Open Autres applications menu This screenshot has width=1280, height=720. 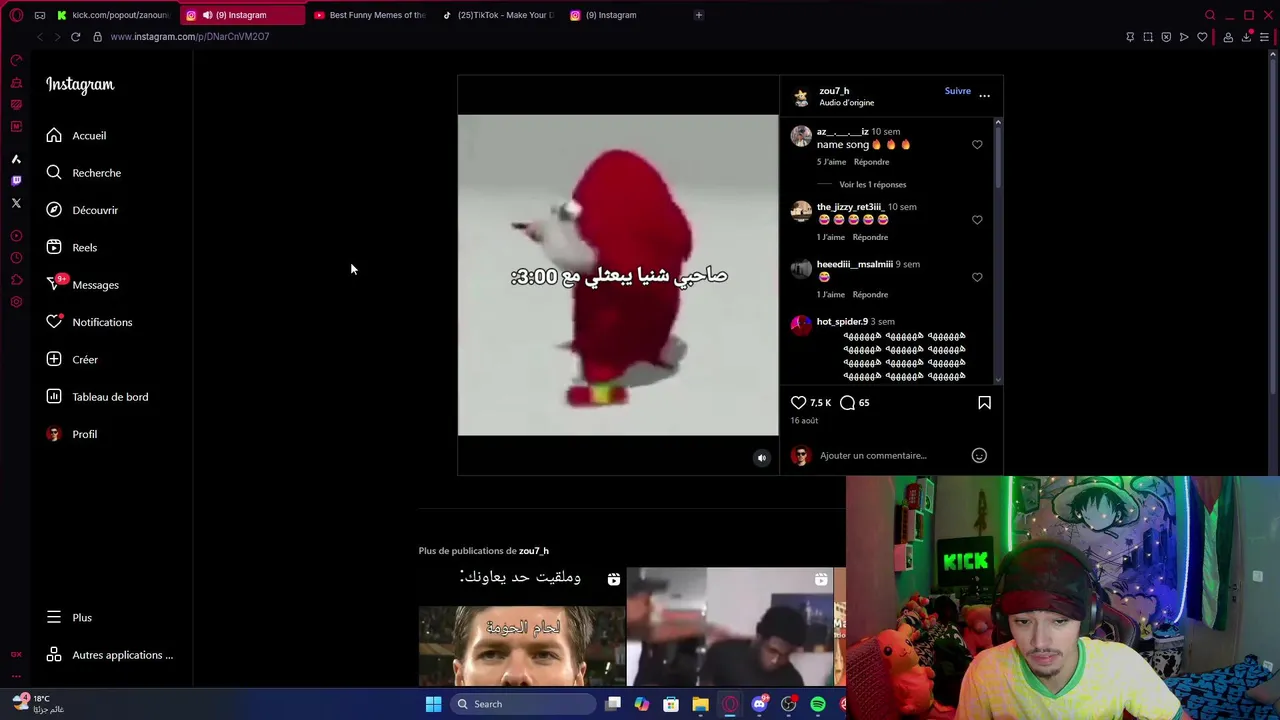click(x=109, y=655)
